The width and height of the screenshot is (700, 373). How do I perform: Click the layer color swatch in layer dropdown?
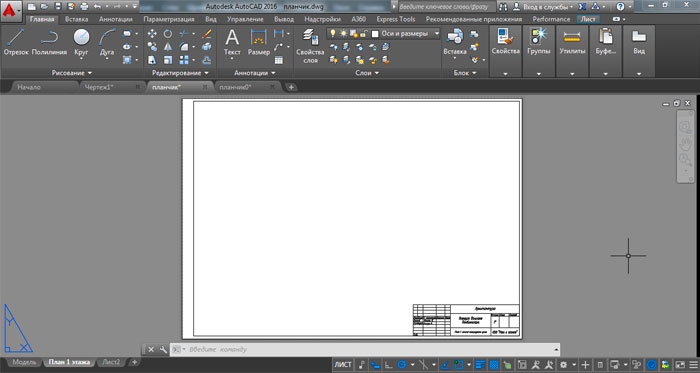pos(375,34)
